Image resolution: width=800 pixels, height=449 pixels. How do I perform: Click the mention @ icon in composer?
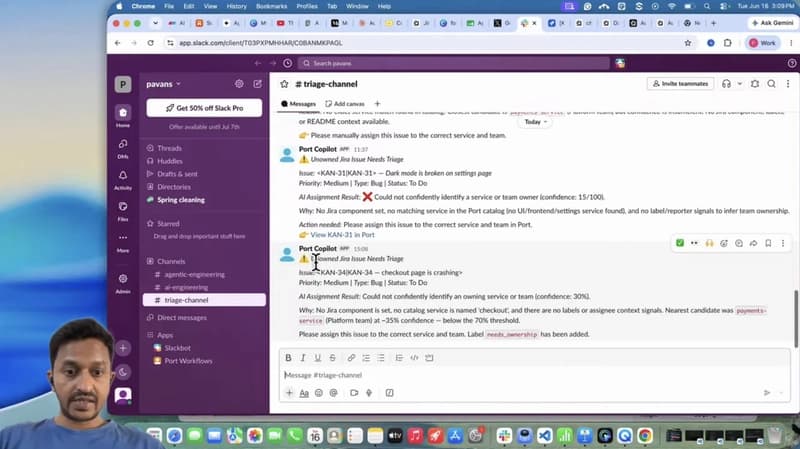click(x=333, y=393)
